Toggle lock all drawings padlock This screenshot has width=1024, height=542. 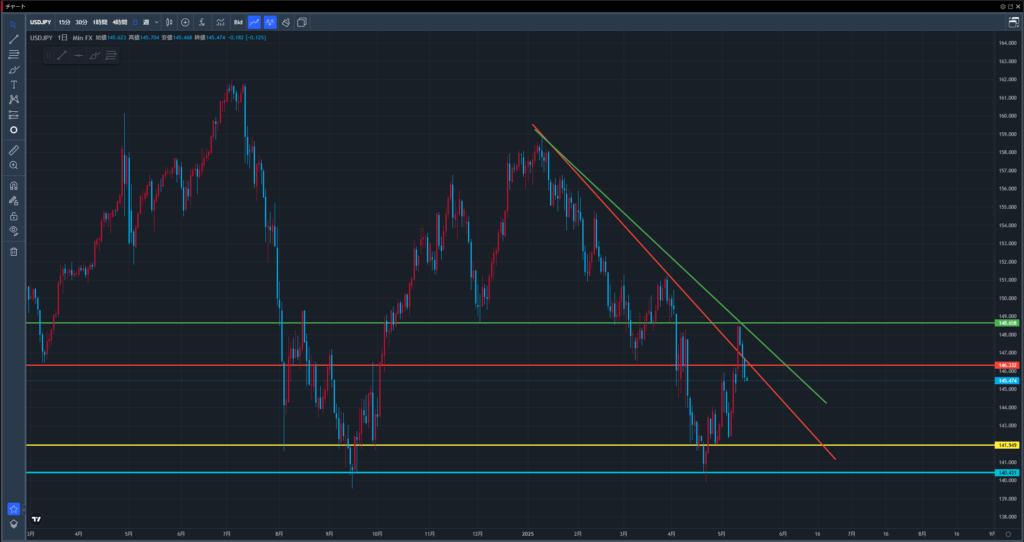click(x=13, y=216)
